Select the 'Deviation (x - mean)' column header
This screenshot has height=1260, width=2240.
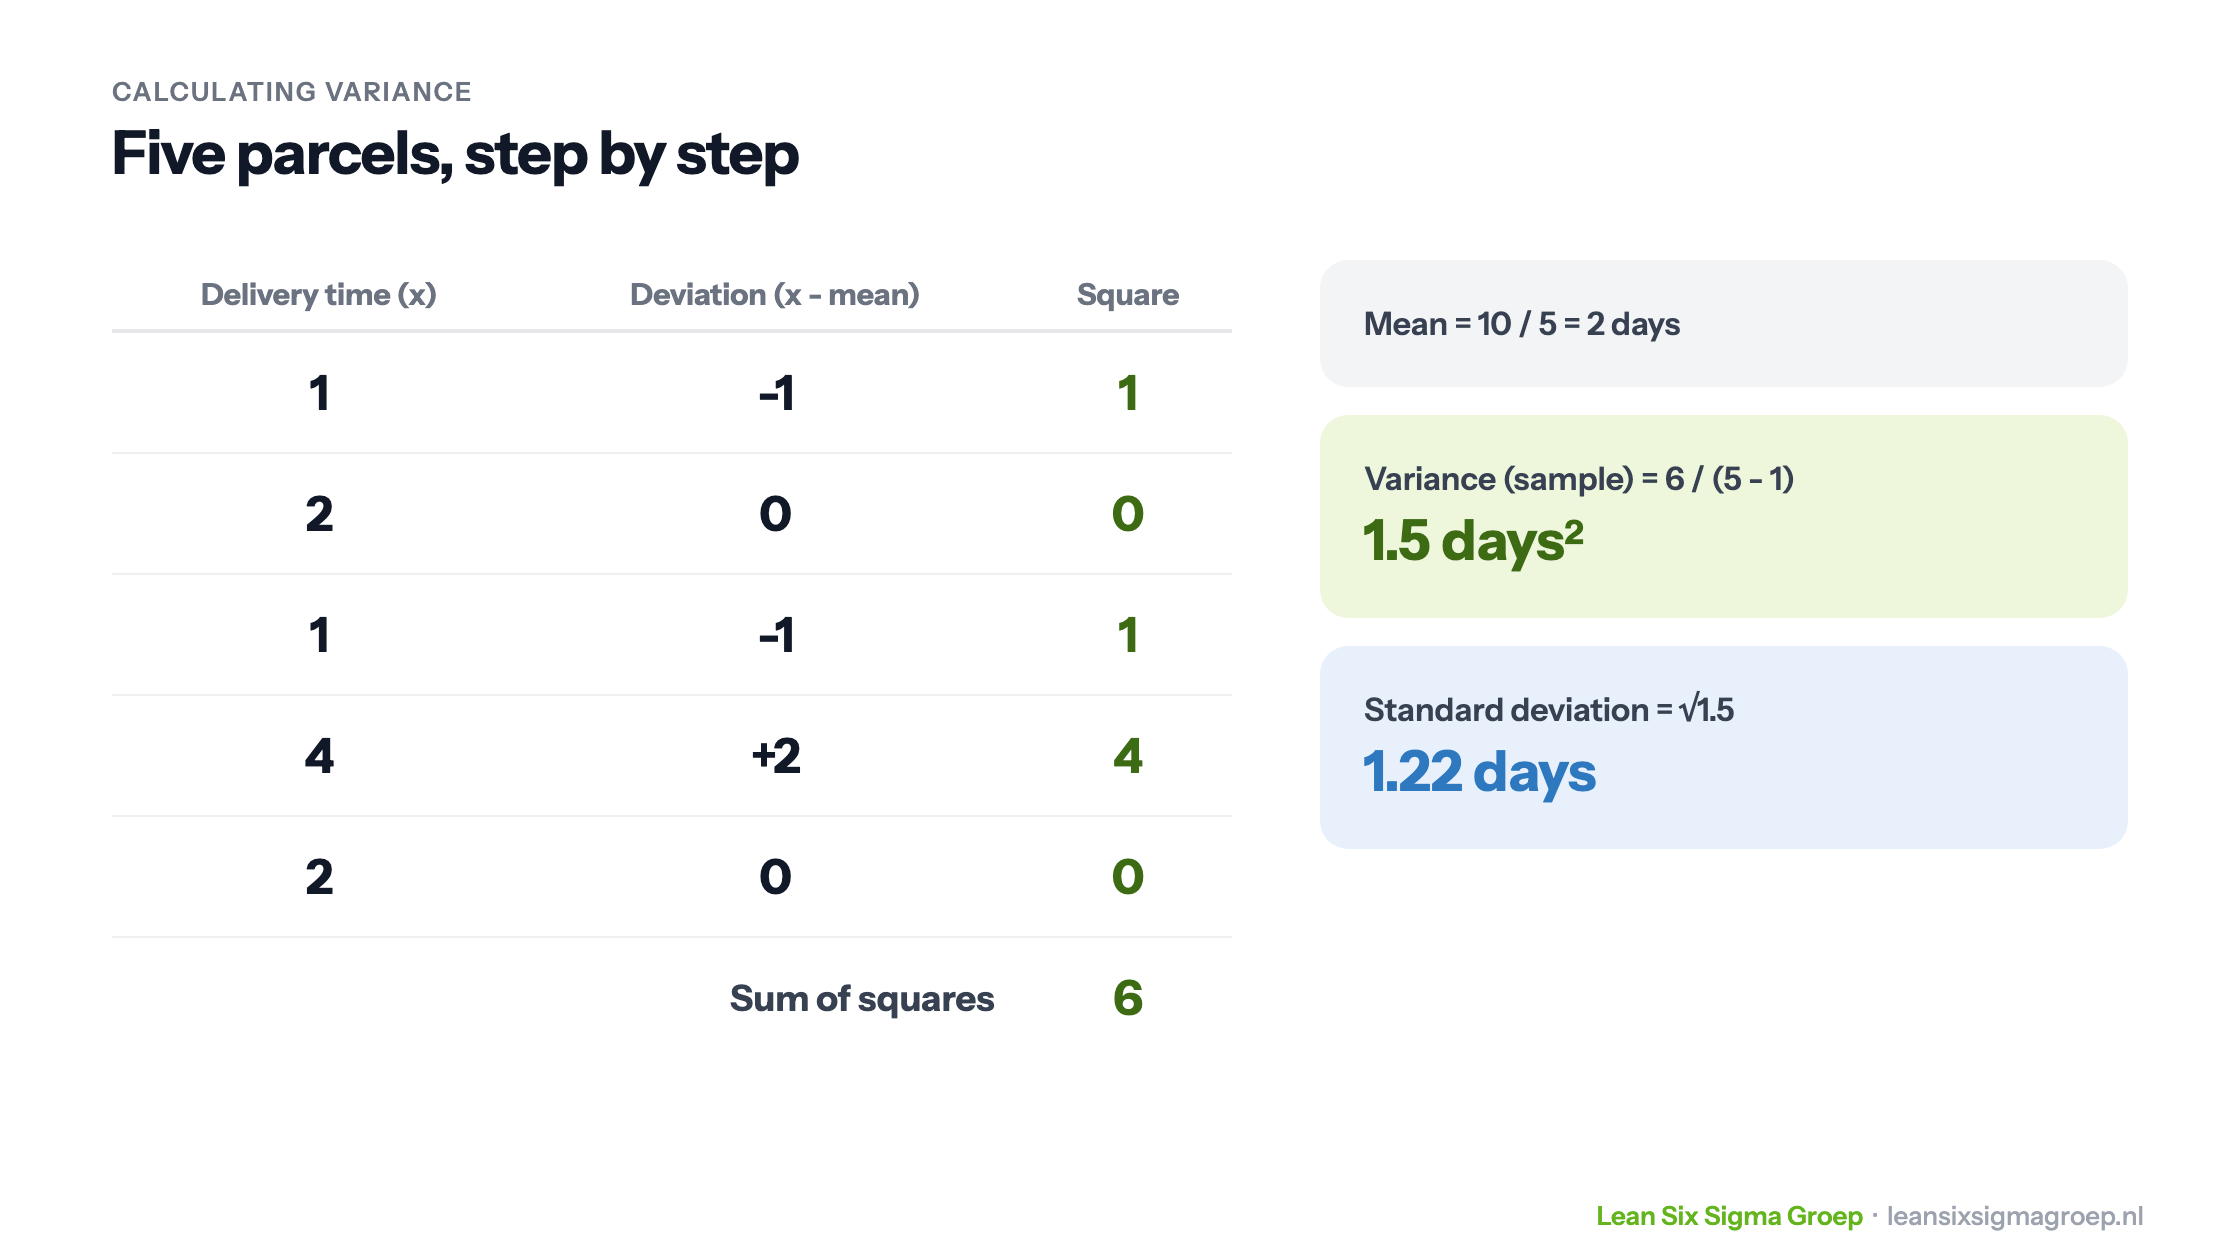coord(775,295)
